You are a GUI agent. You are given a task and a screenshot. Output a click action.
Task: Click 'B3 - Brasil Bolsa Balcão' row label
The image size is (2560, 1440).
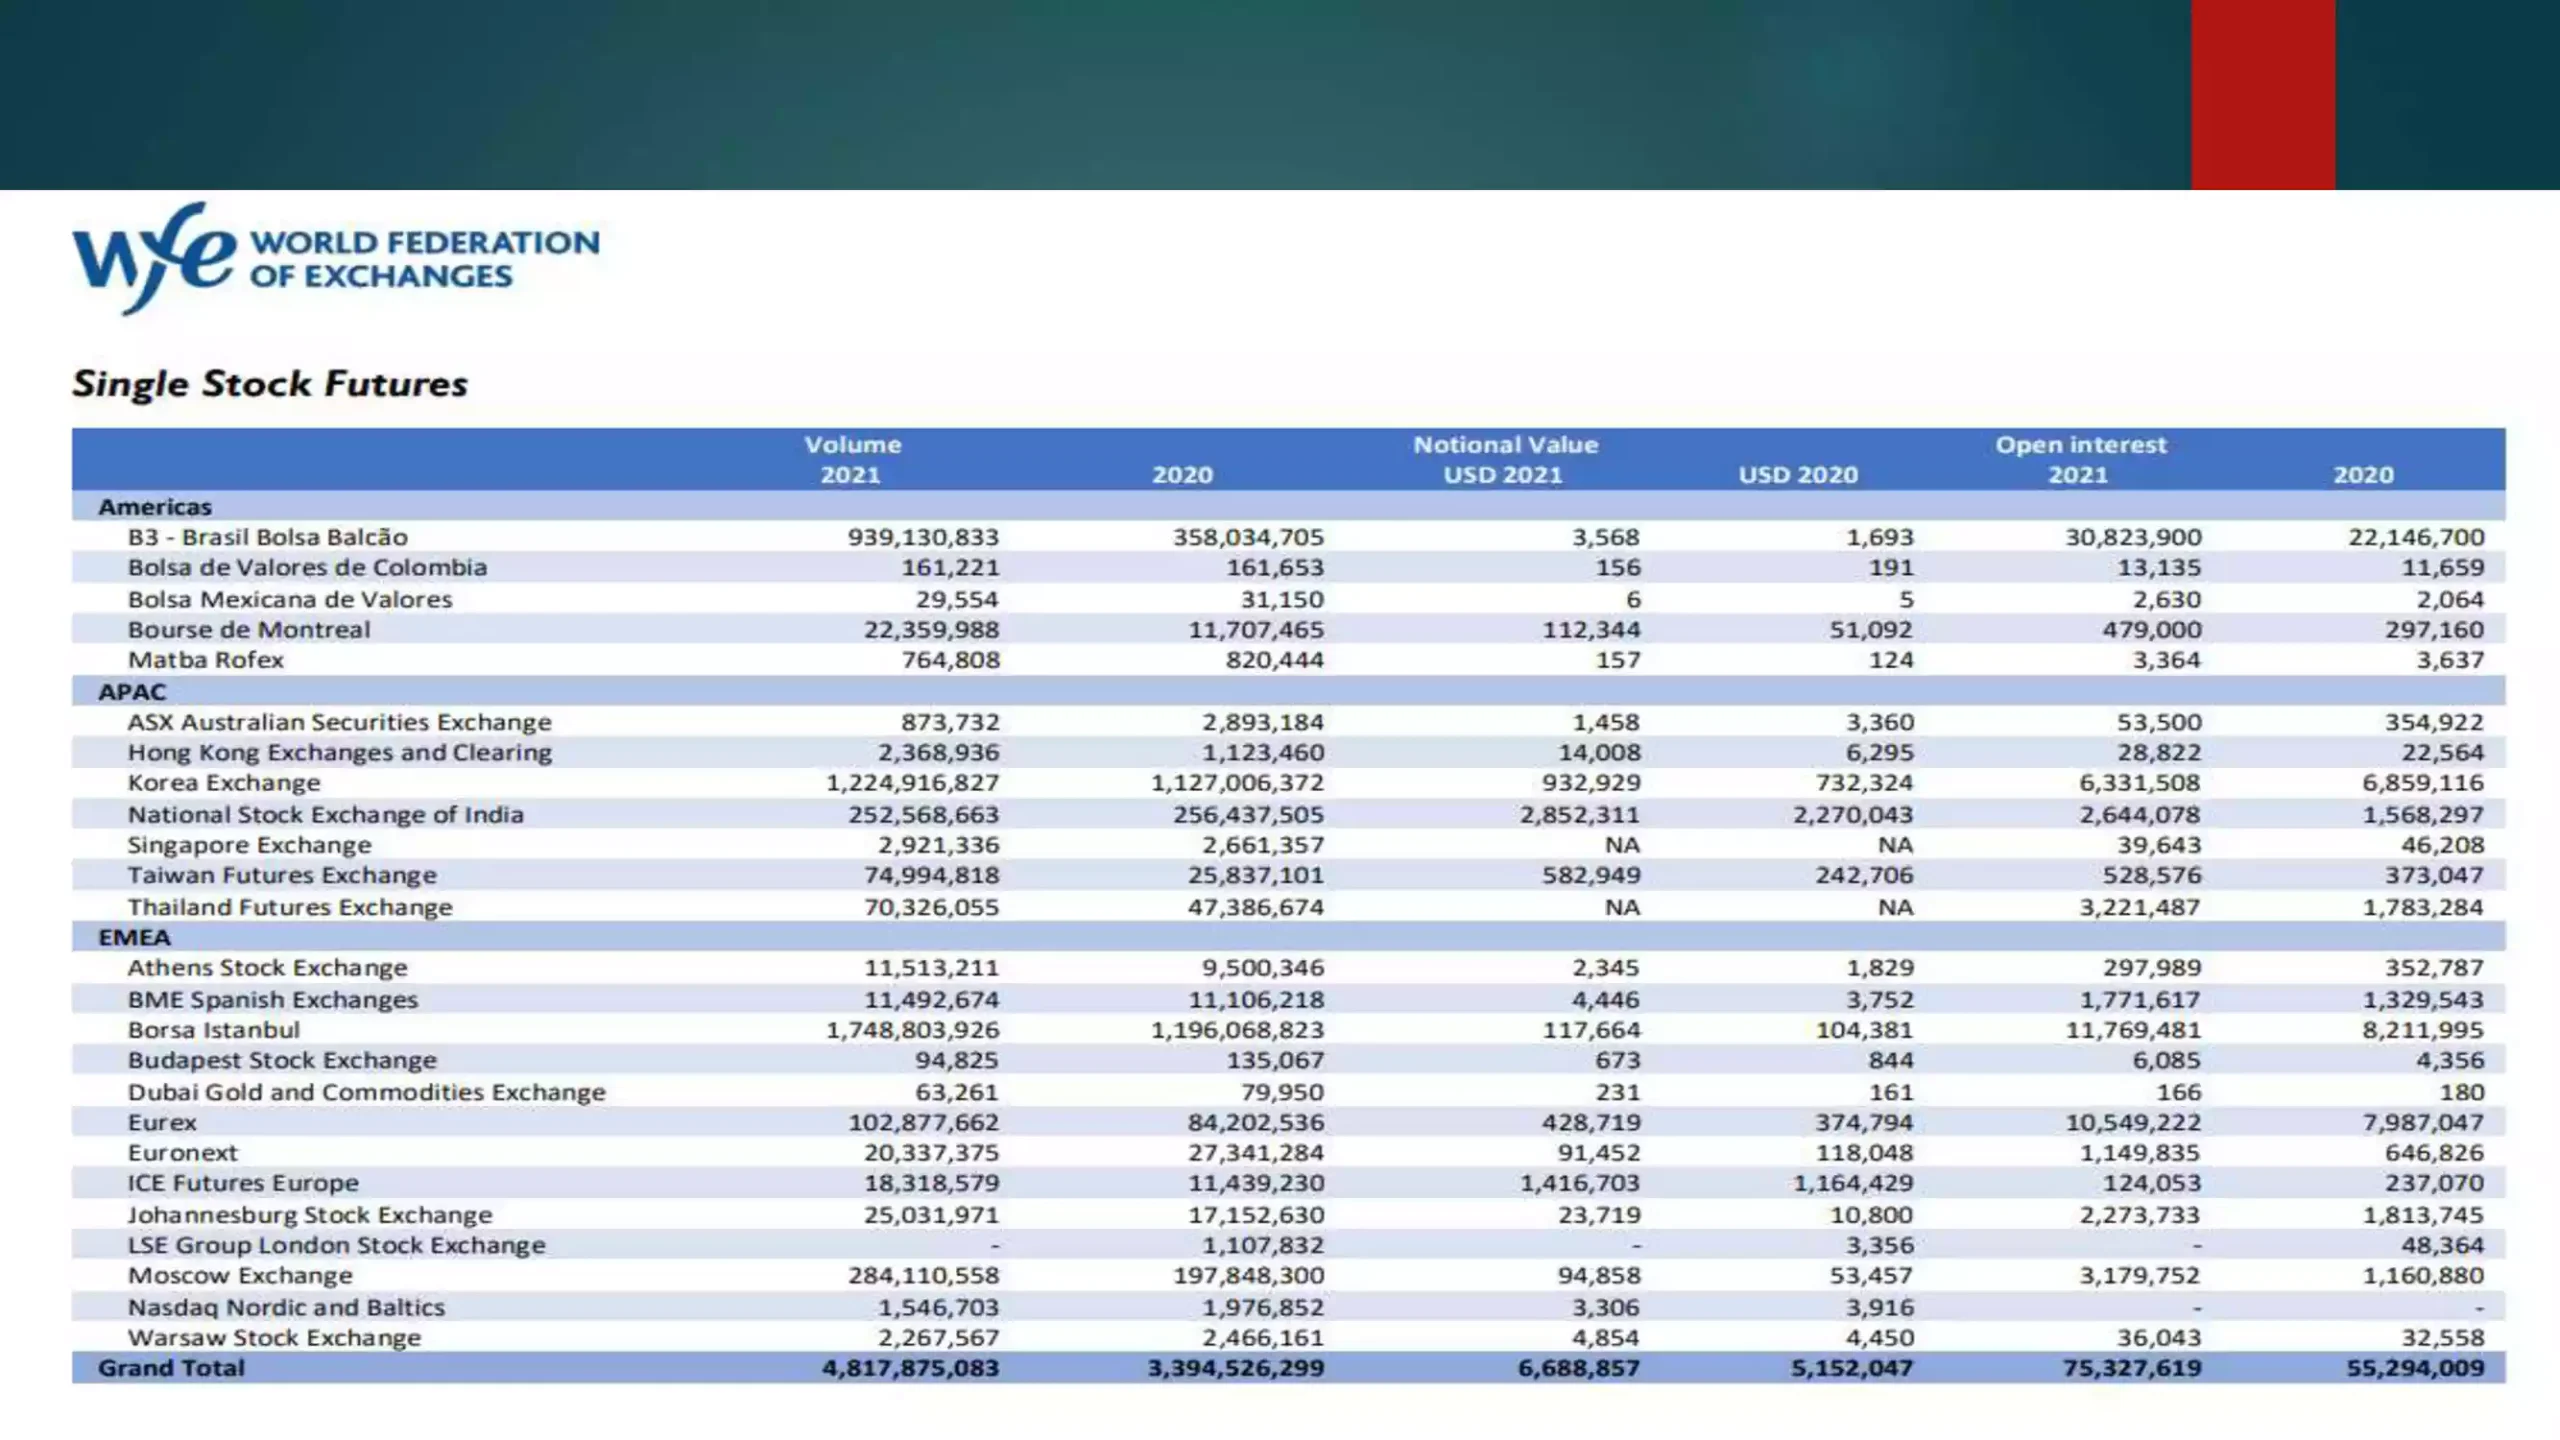(x=267, y=537)
